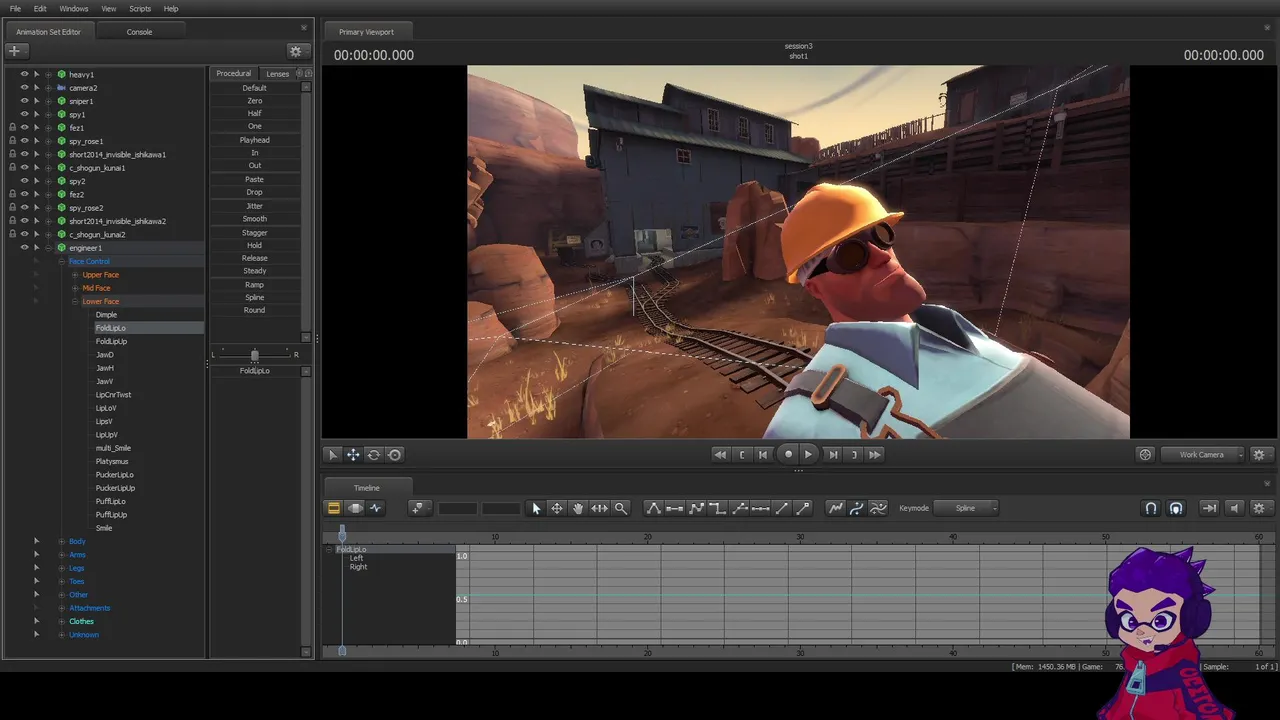1280x720 pixels.
Task: Select the Procedural tab
Action: tap(234, 73)
